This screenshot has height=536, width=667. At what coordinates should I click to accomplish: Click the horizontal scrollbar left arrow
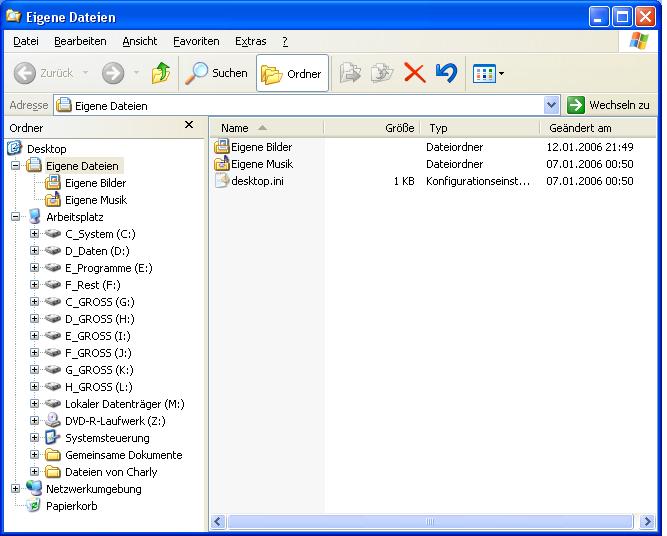[218, 522]
